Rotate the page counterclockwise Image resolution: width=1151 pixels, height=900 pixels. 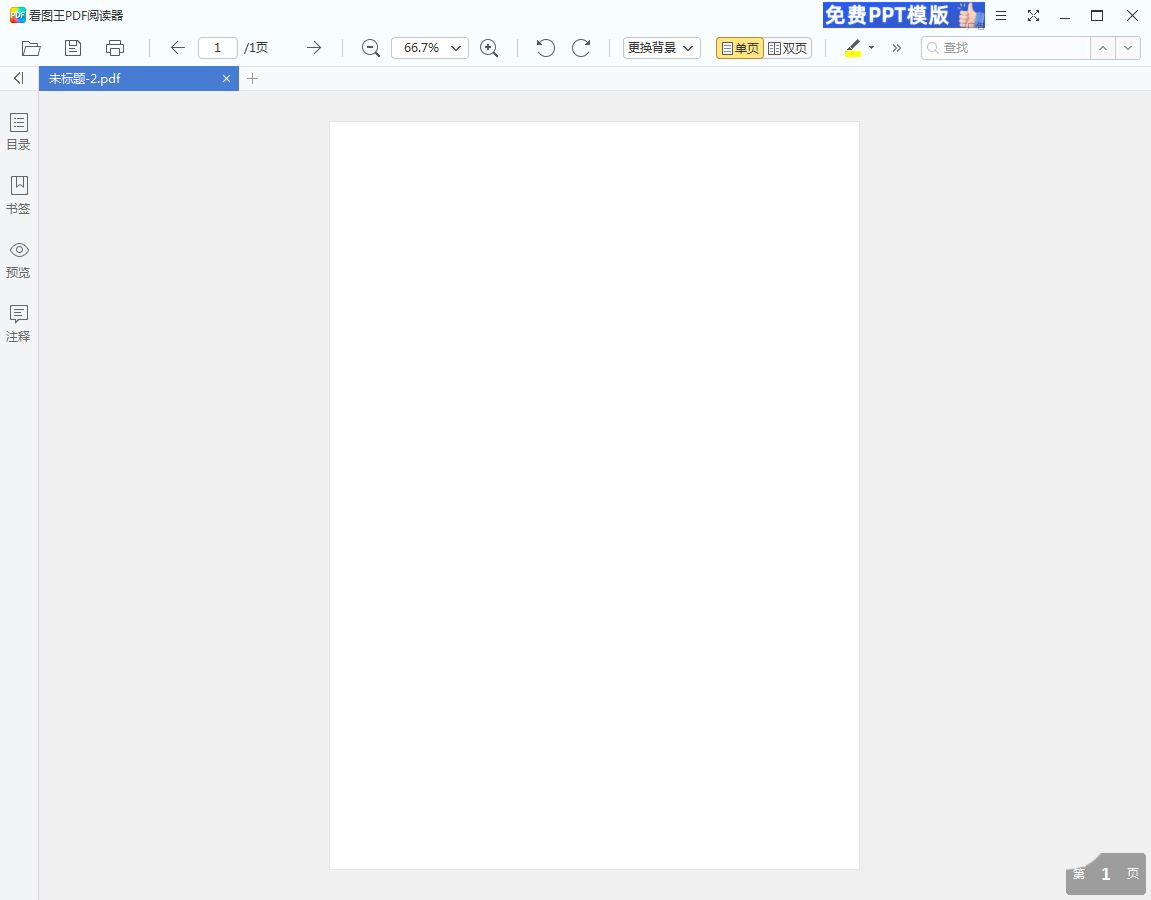545,47
